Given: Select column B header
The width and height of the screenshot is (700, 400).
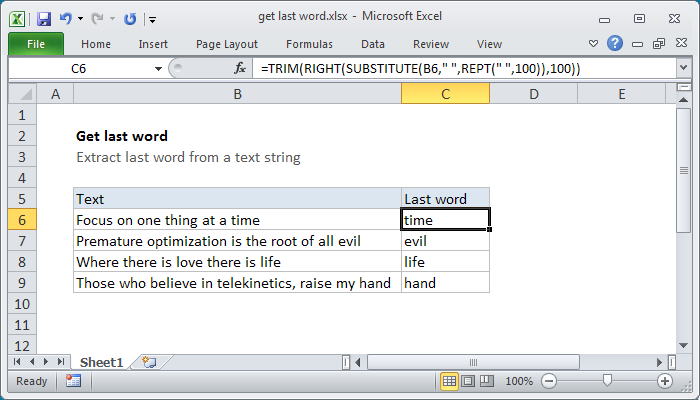Looking at the screenshot, I should pyautogui.click(x=238, y=94).
